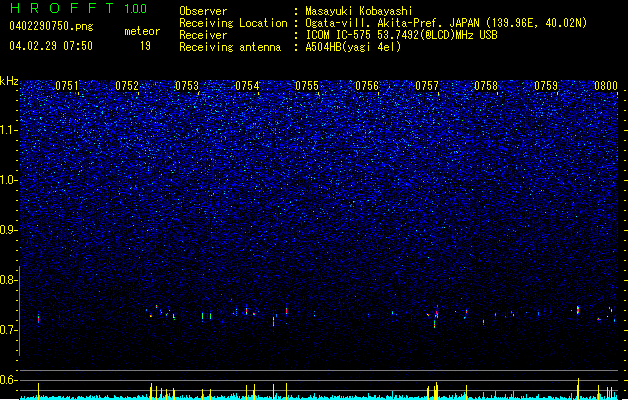Click the 0756 time marker
This screenshot has width=629, height=400.
point(367,86)
